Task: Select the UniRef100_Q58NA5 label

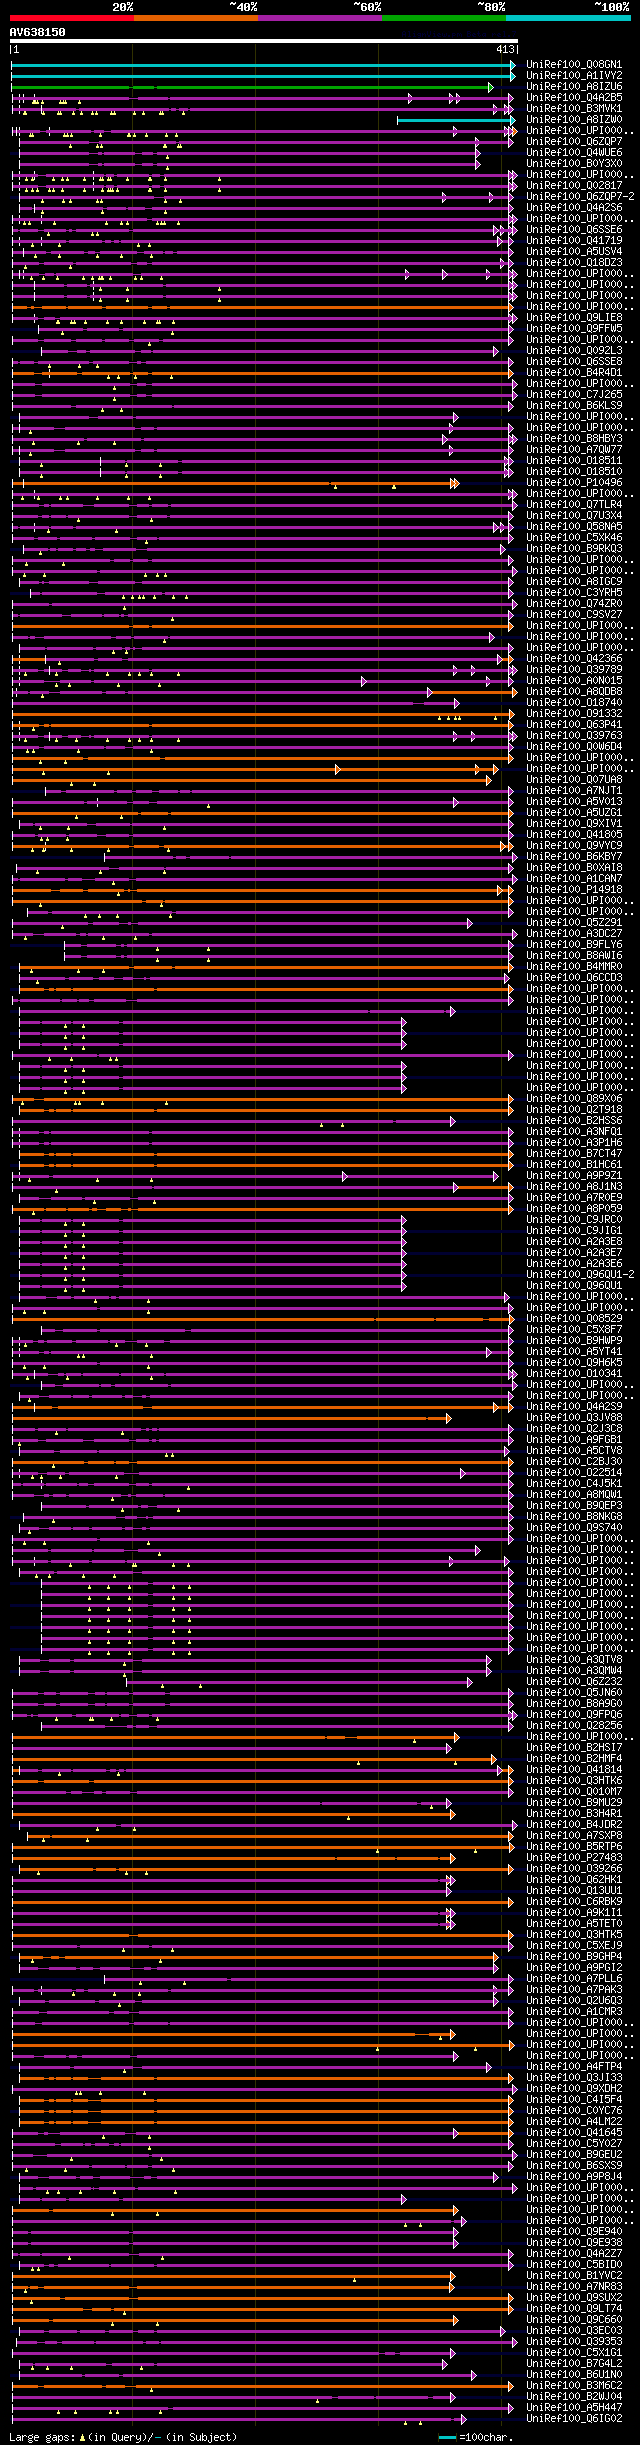Action: [574, 527]
